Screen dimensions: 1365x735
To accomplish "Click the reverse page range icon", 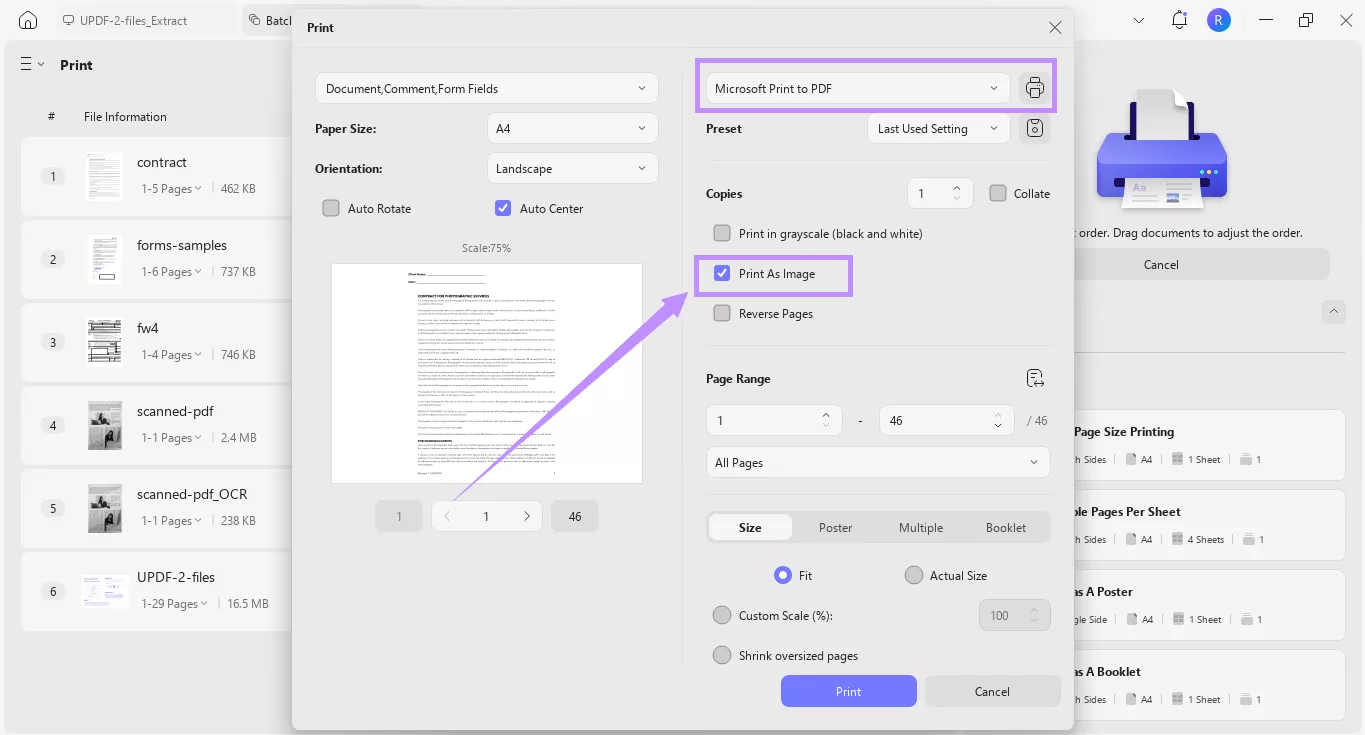I will click(x=1035, y=378).
